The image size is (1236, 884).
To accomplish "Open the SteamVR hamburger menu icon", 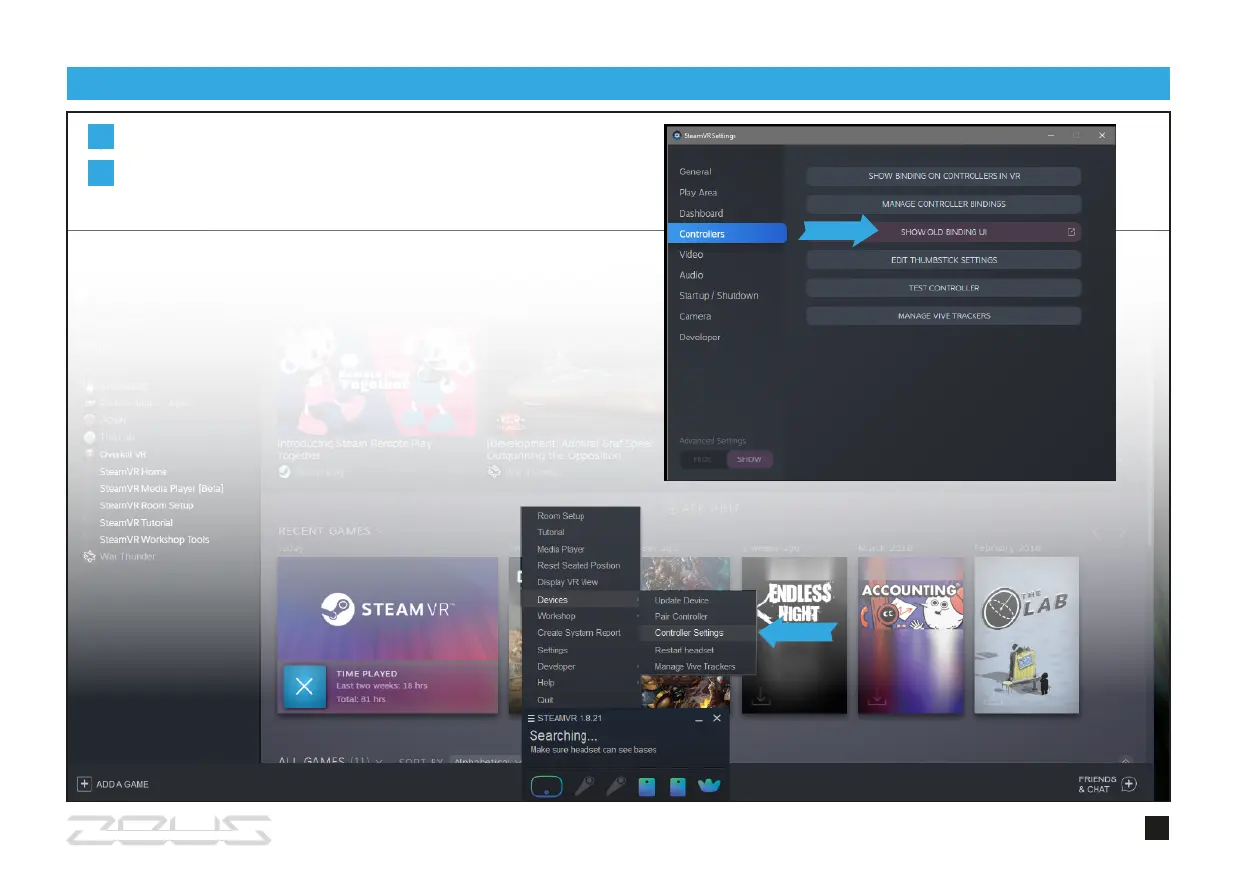I will 531,718.
